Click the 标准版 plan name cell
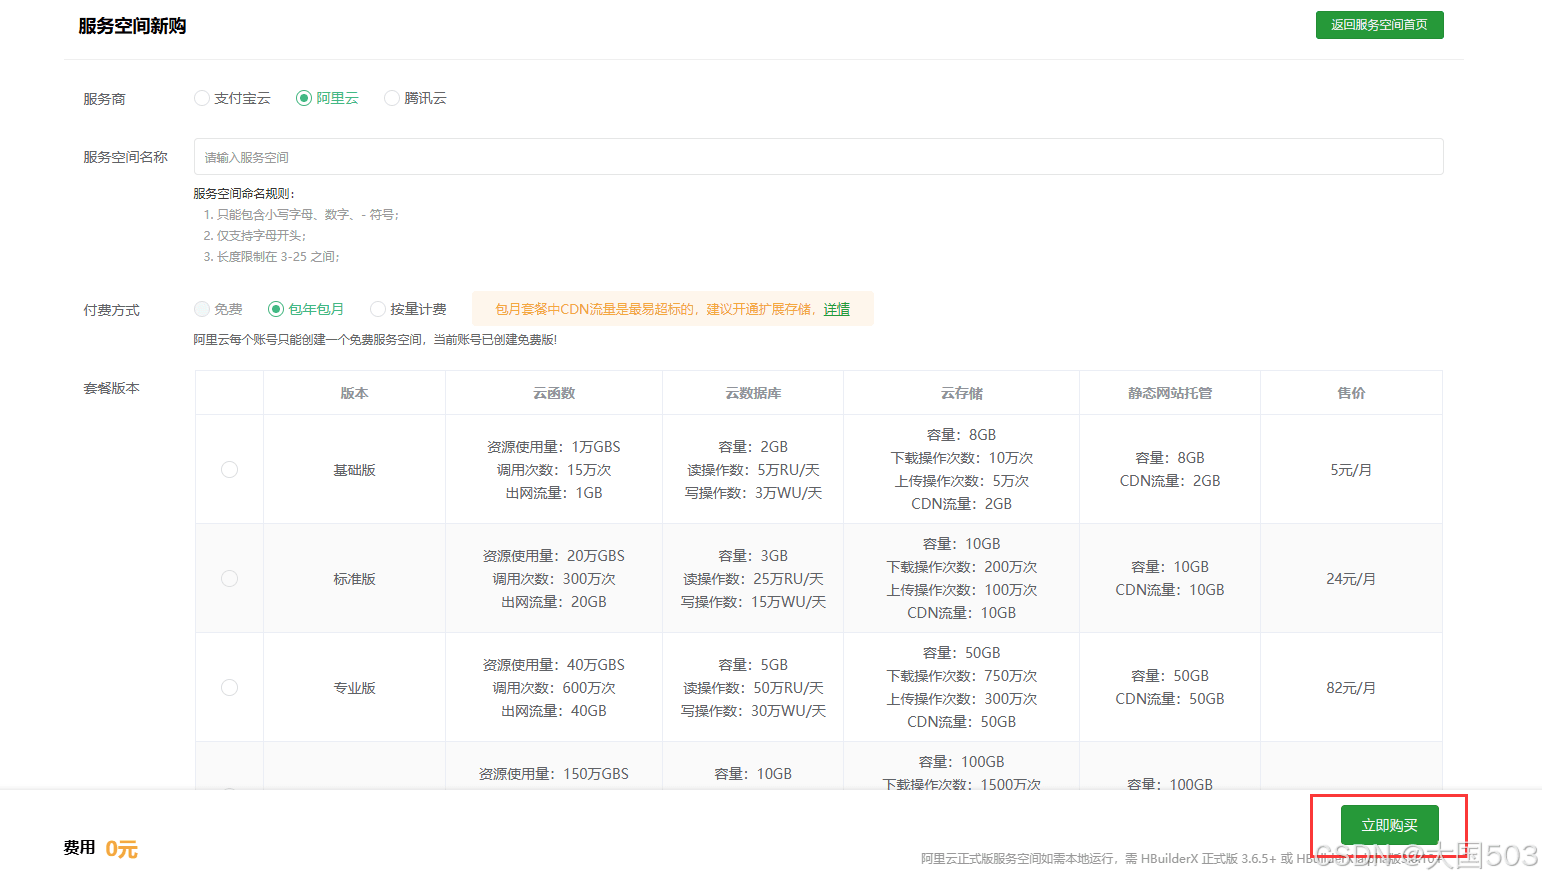Screen dimensions: 1542x882 click(354, 579)
